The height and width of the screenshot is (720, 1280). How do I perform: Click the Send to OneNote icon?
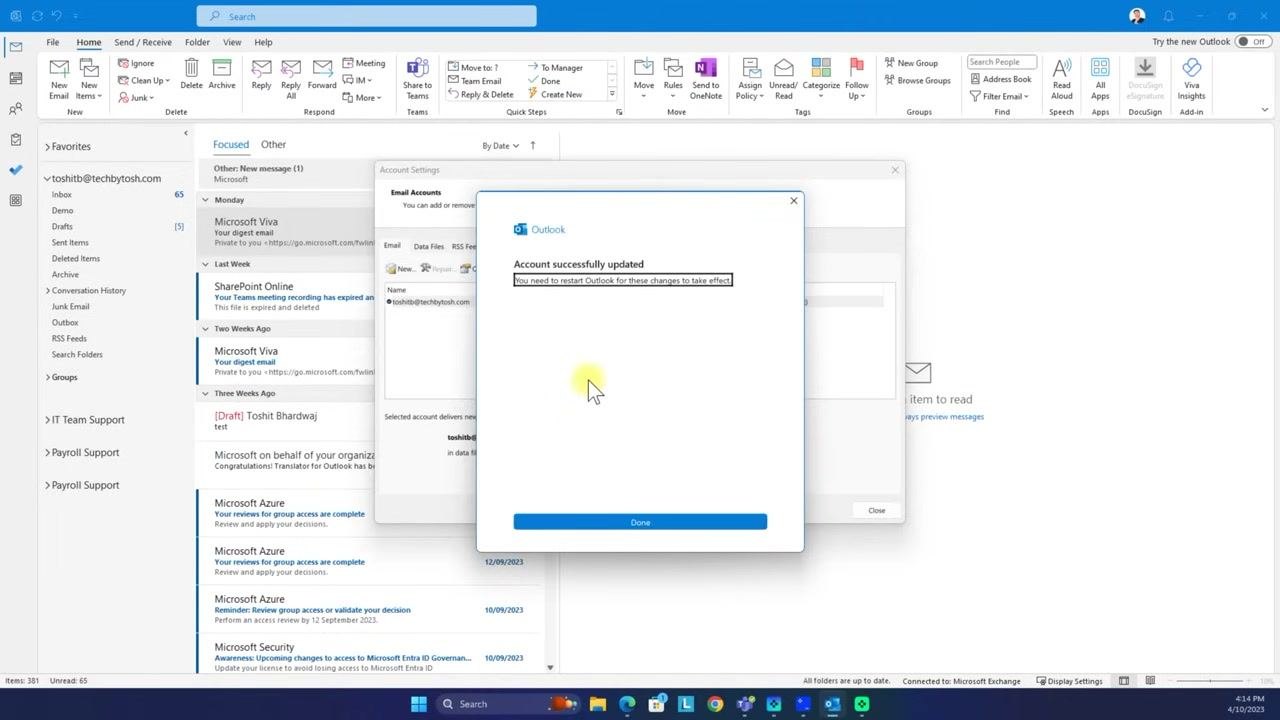[x=705, y=79]
